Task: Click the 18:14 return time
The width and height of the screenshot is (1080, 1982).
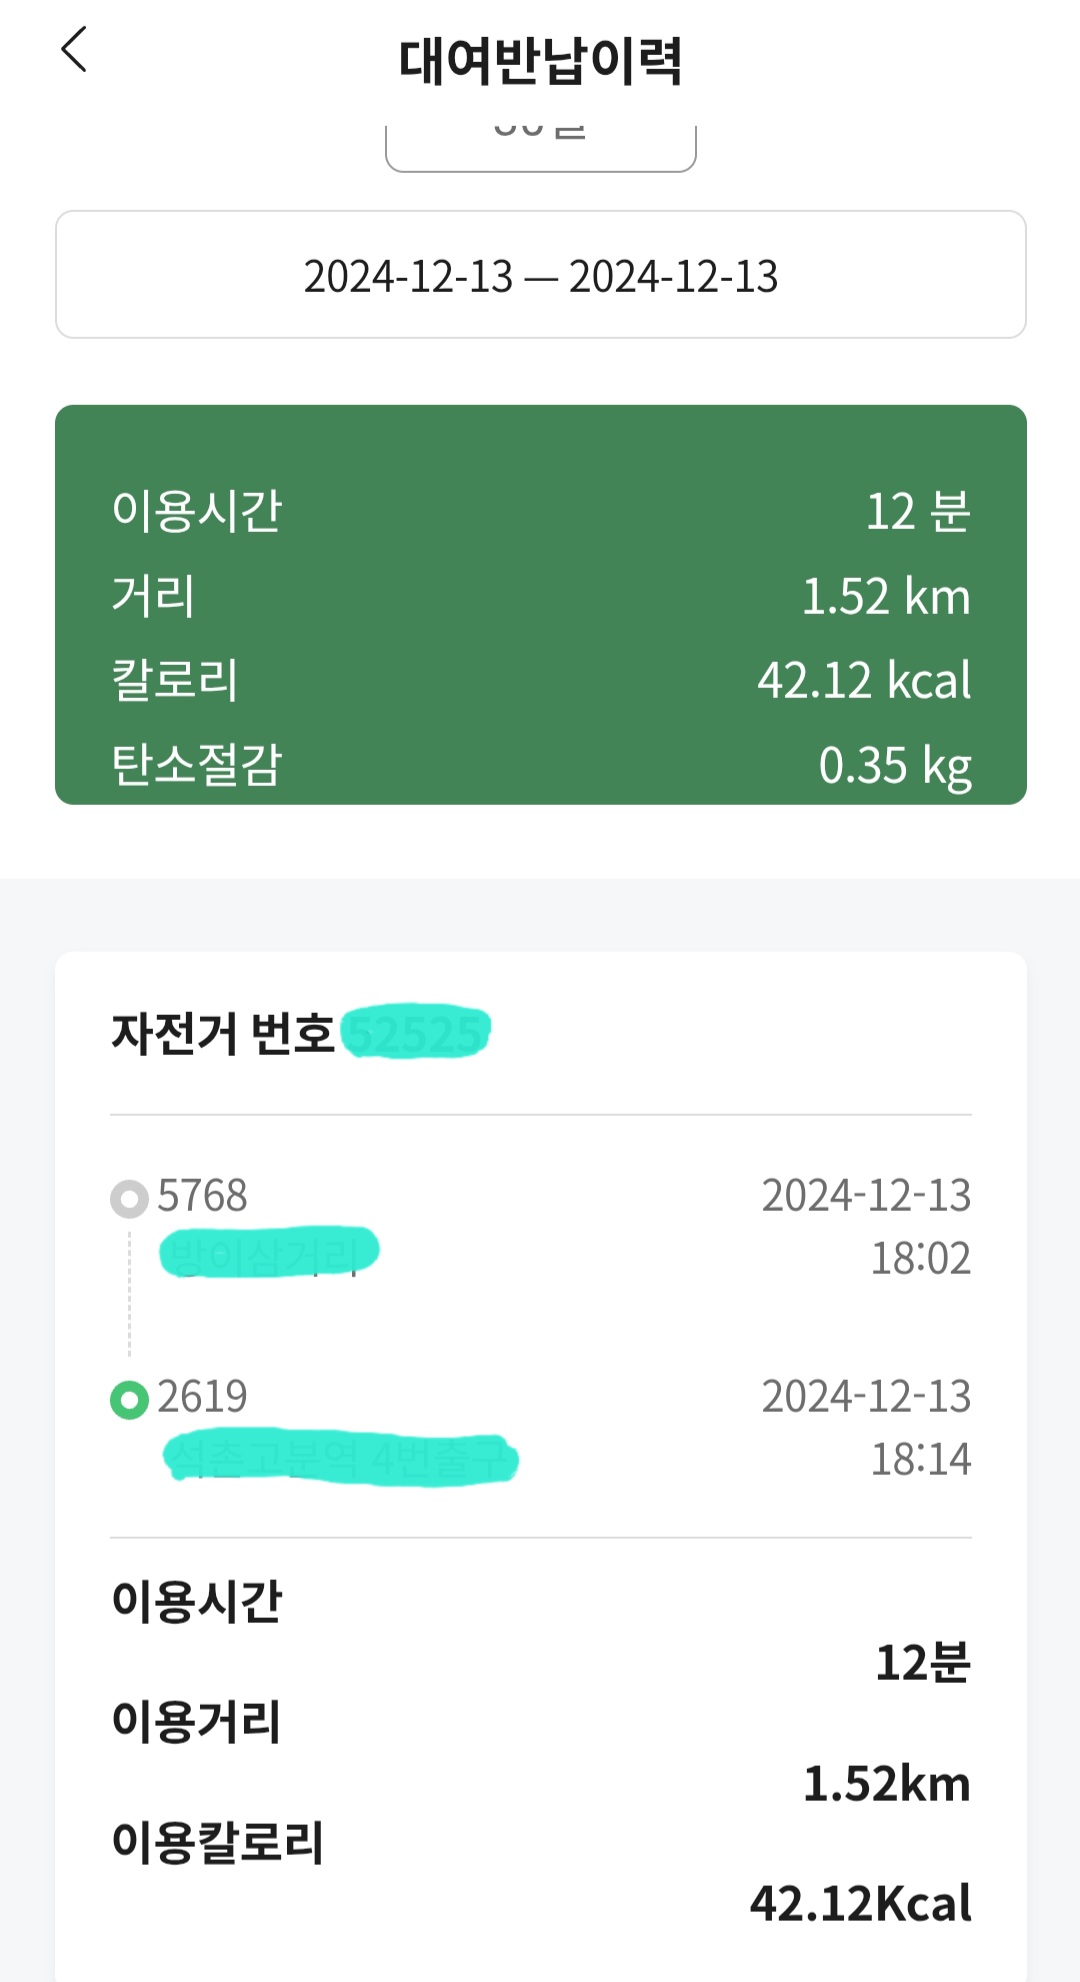Action: pos(920,1459)
